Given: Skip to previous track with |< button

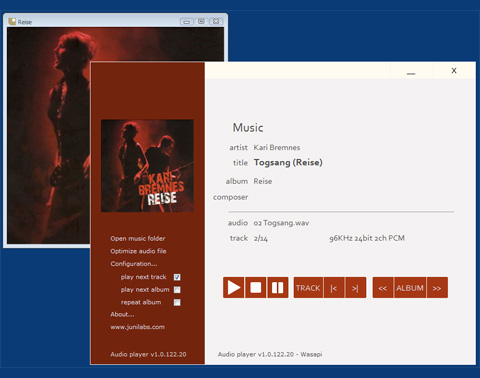Looking at the screenshot, I should [x=334, y=288].
